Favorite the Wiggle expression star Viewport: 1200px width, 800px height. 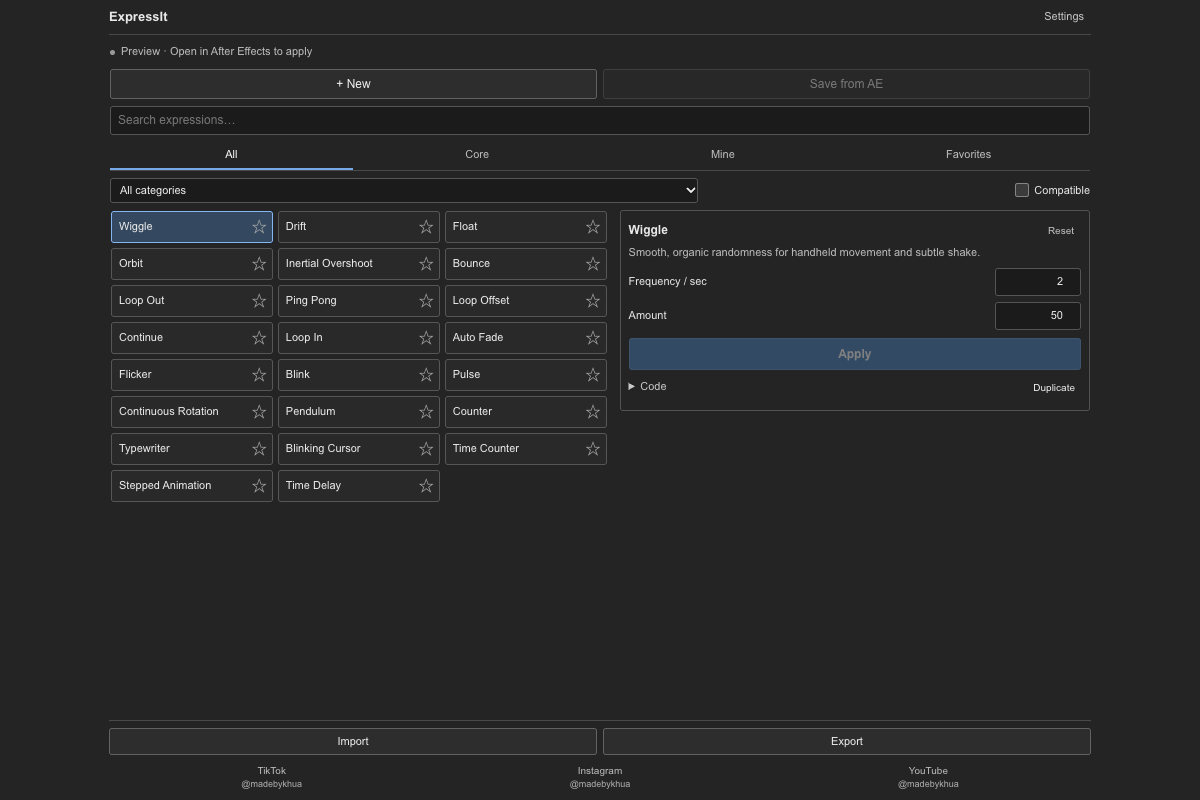pyautogui.click(x=259, y=227)
